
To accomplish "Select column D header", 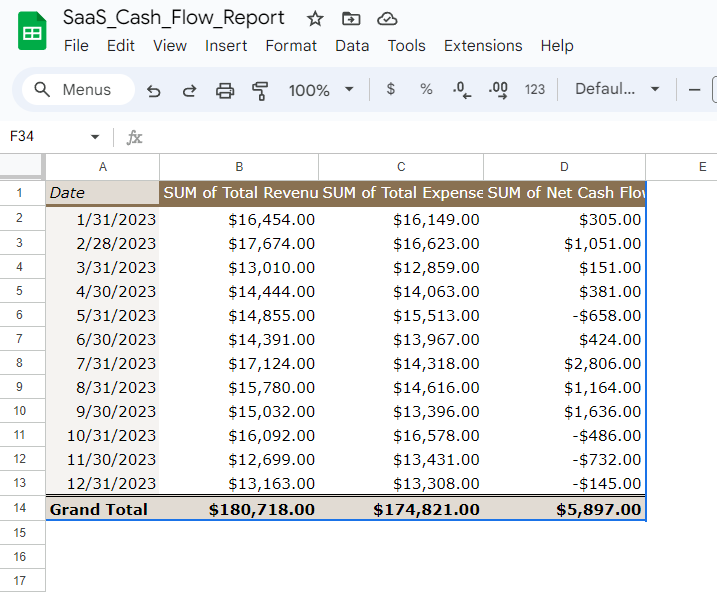I will 564,167.
